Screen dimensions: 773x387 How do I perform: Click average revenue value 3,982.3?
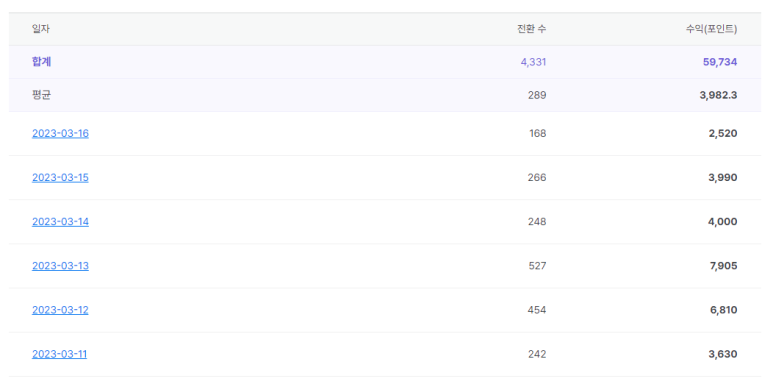pos(718,95)
